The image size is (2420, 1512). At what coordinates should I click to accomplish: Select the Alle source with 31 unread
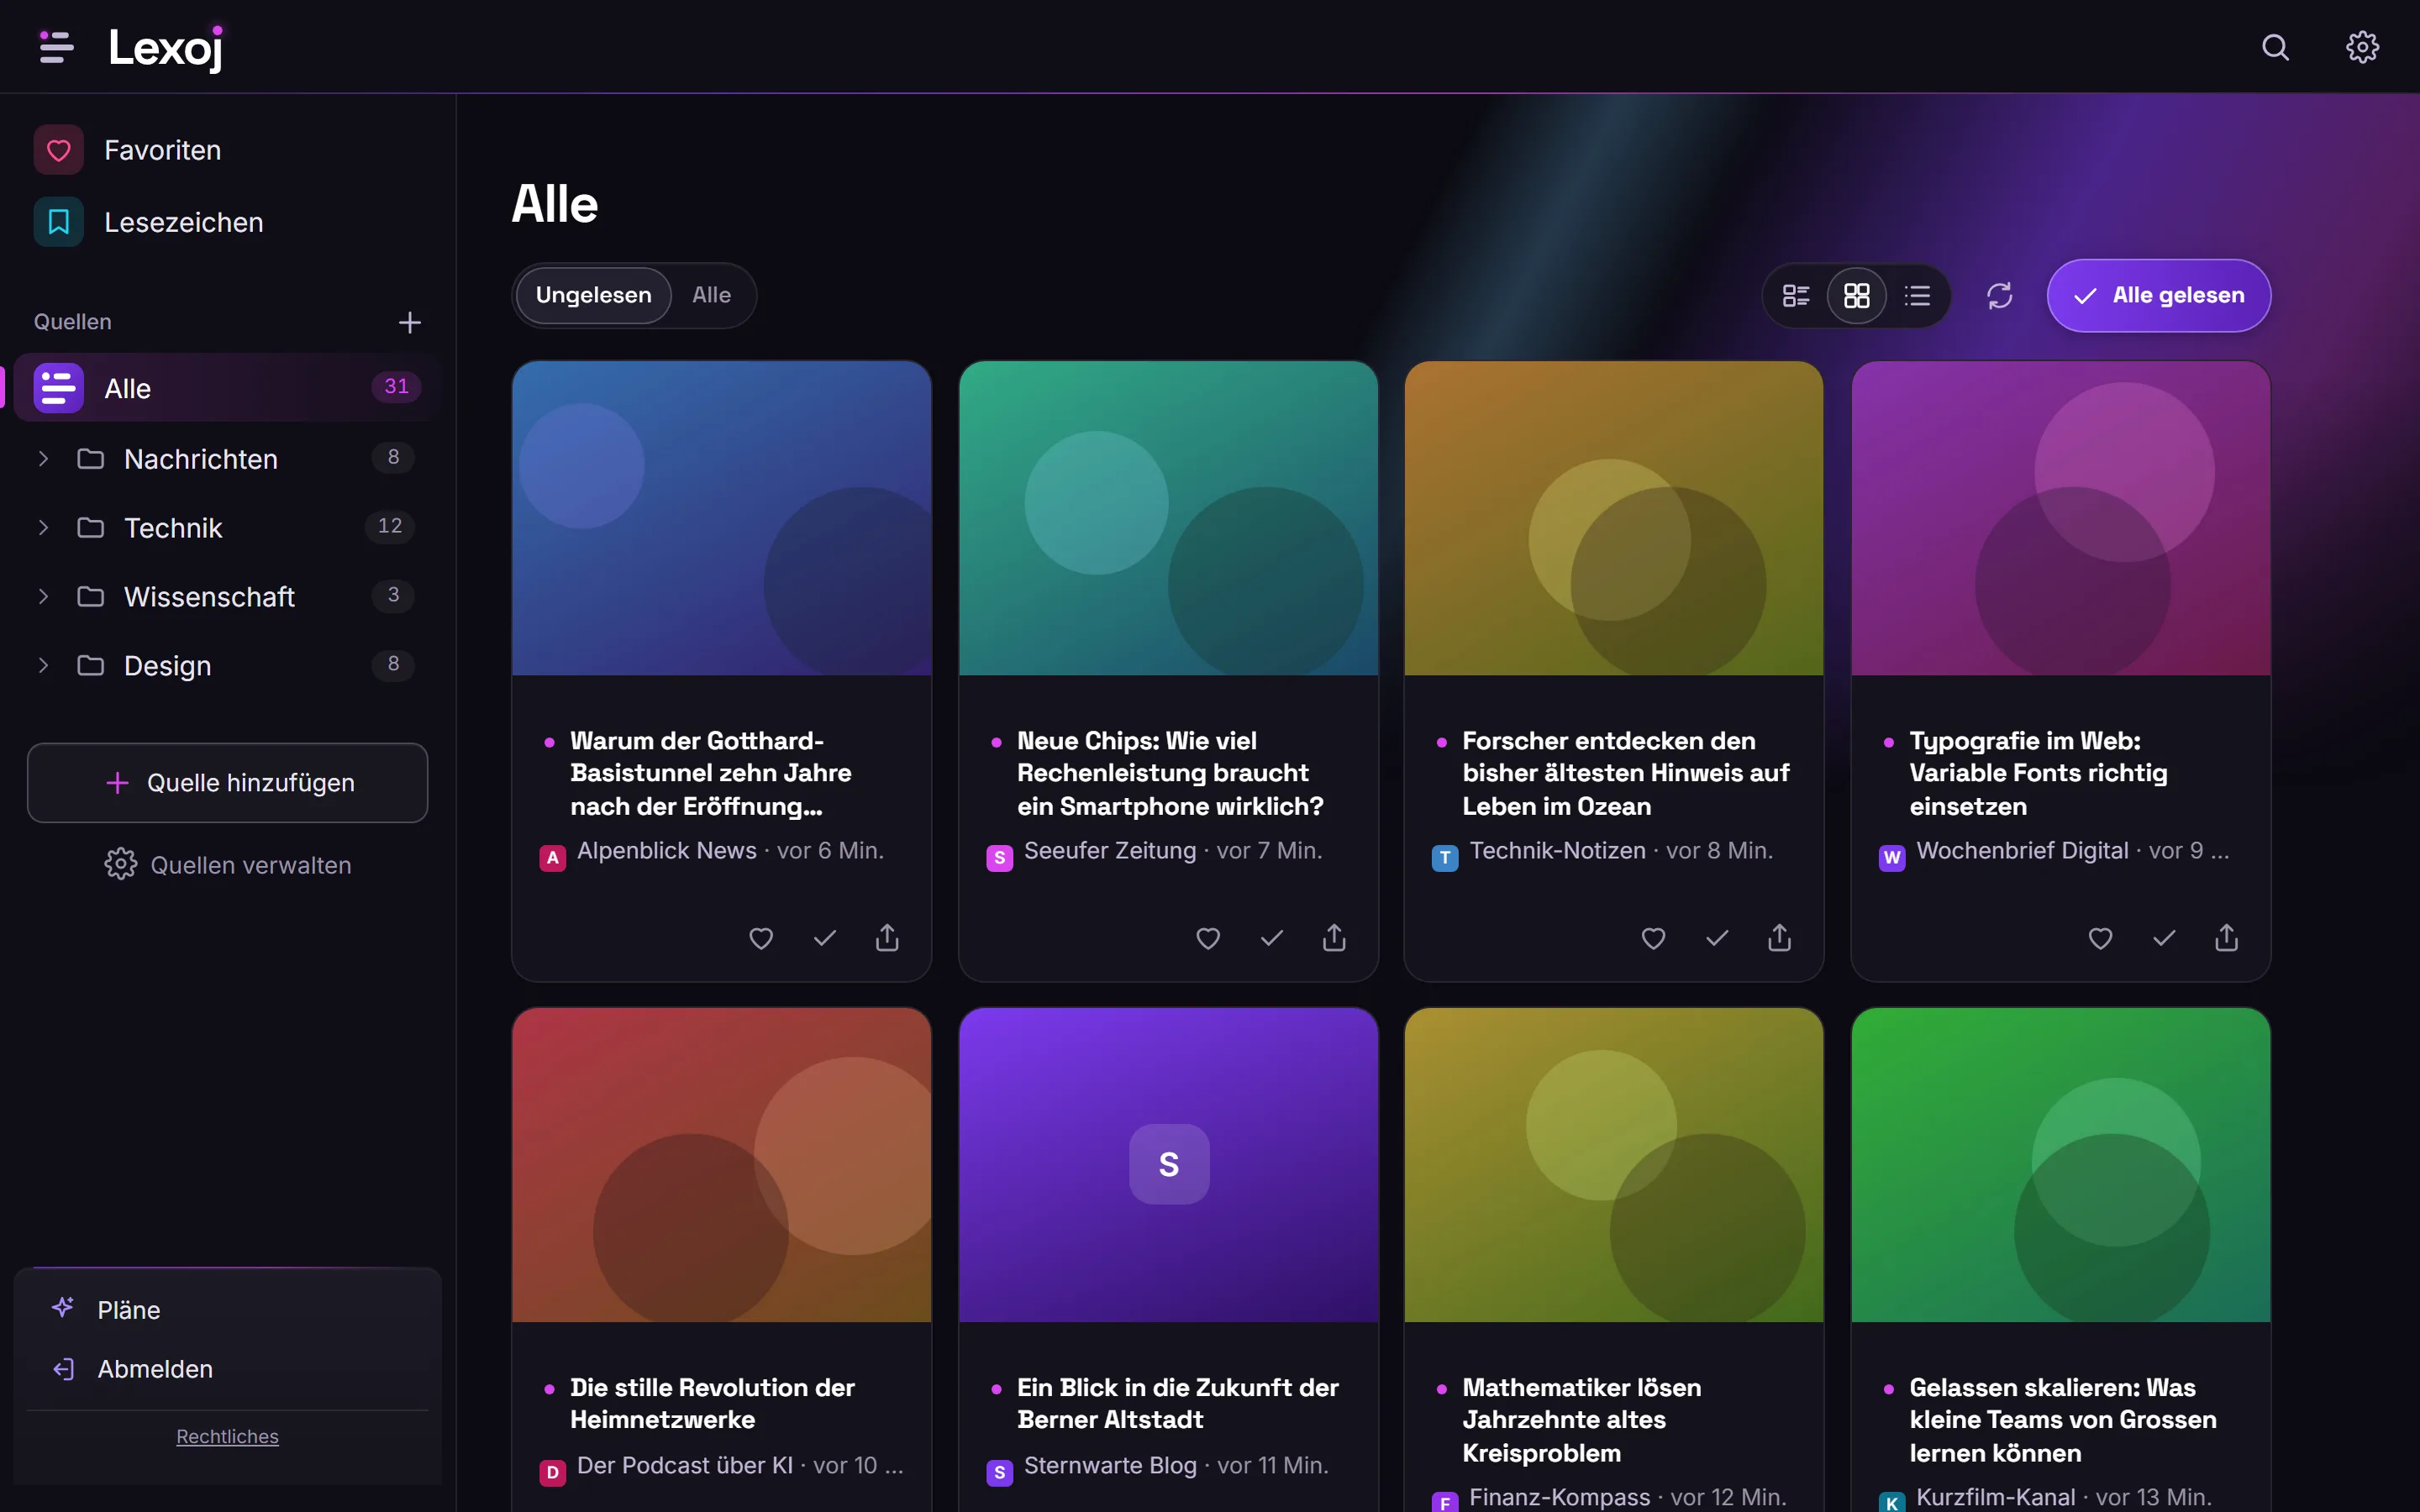pyautogui.click(x=227, y=387)
